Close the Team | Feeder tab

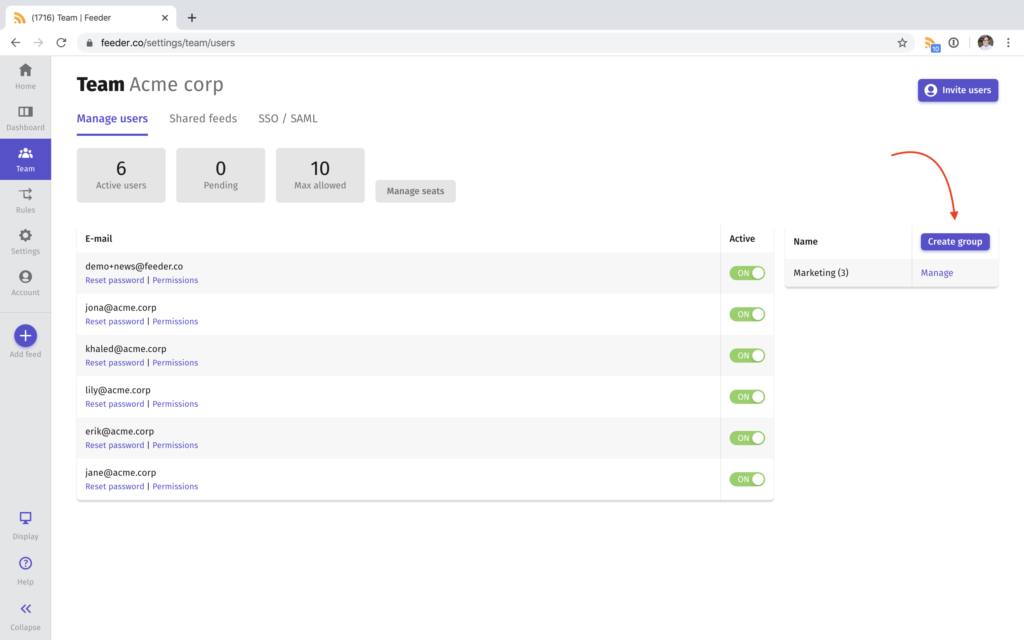165,18
